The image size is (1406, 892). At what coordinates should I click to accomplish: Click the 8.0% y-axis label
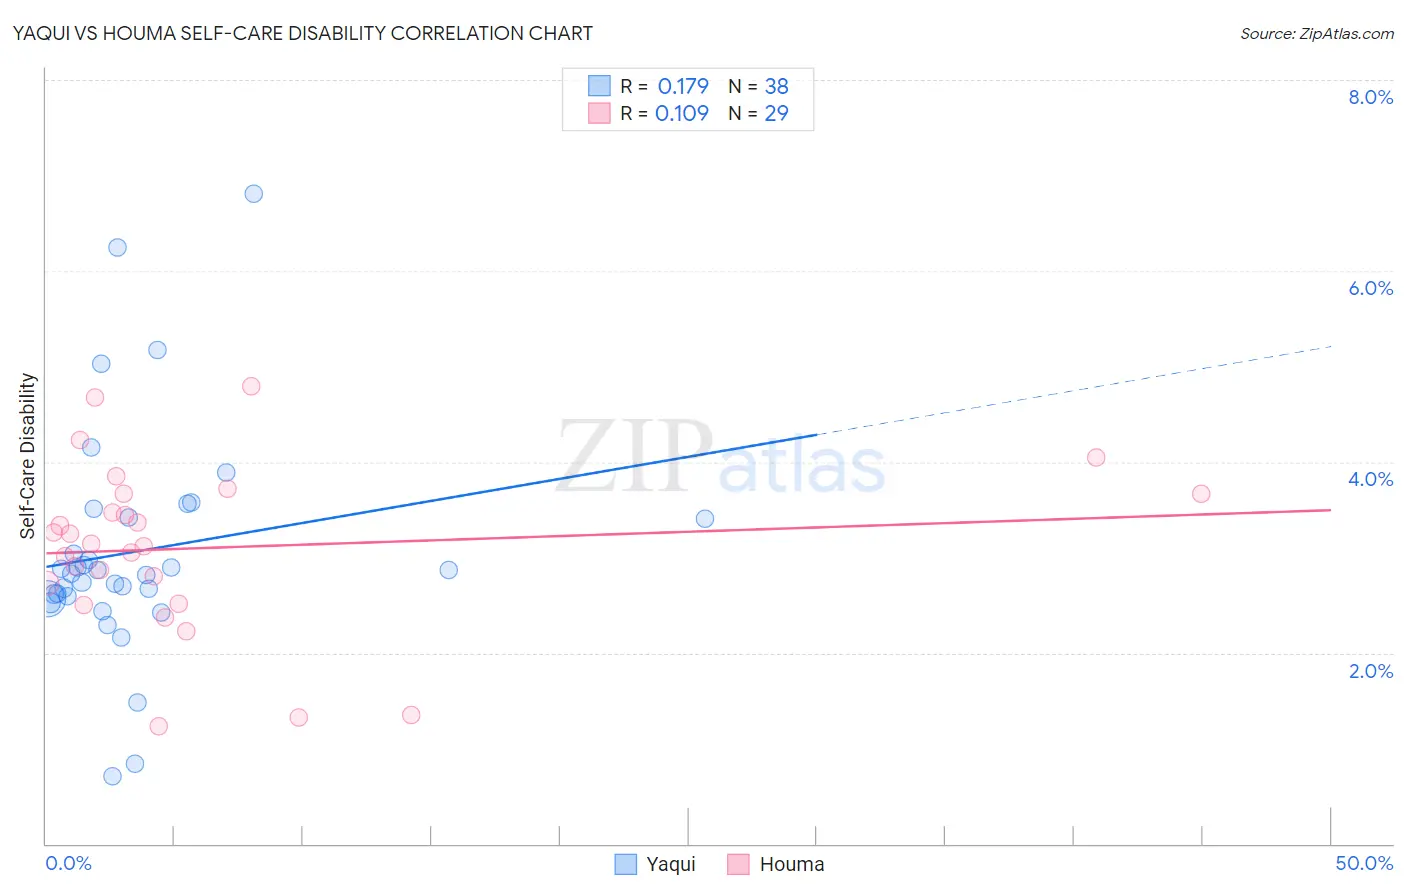tap(1370, 97)
